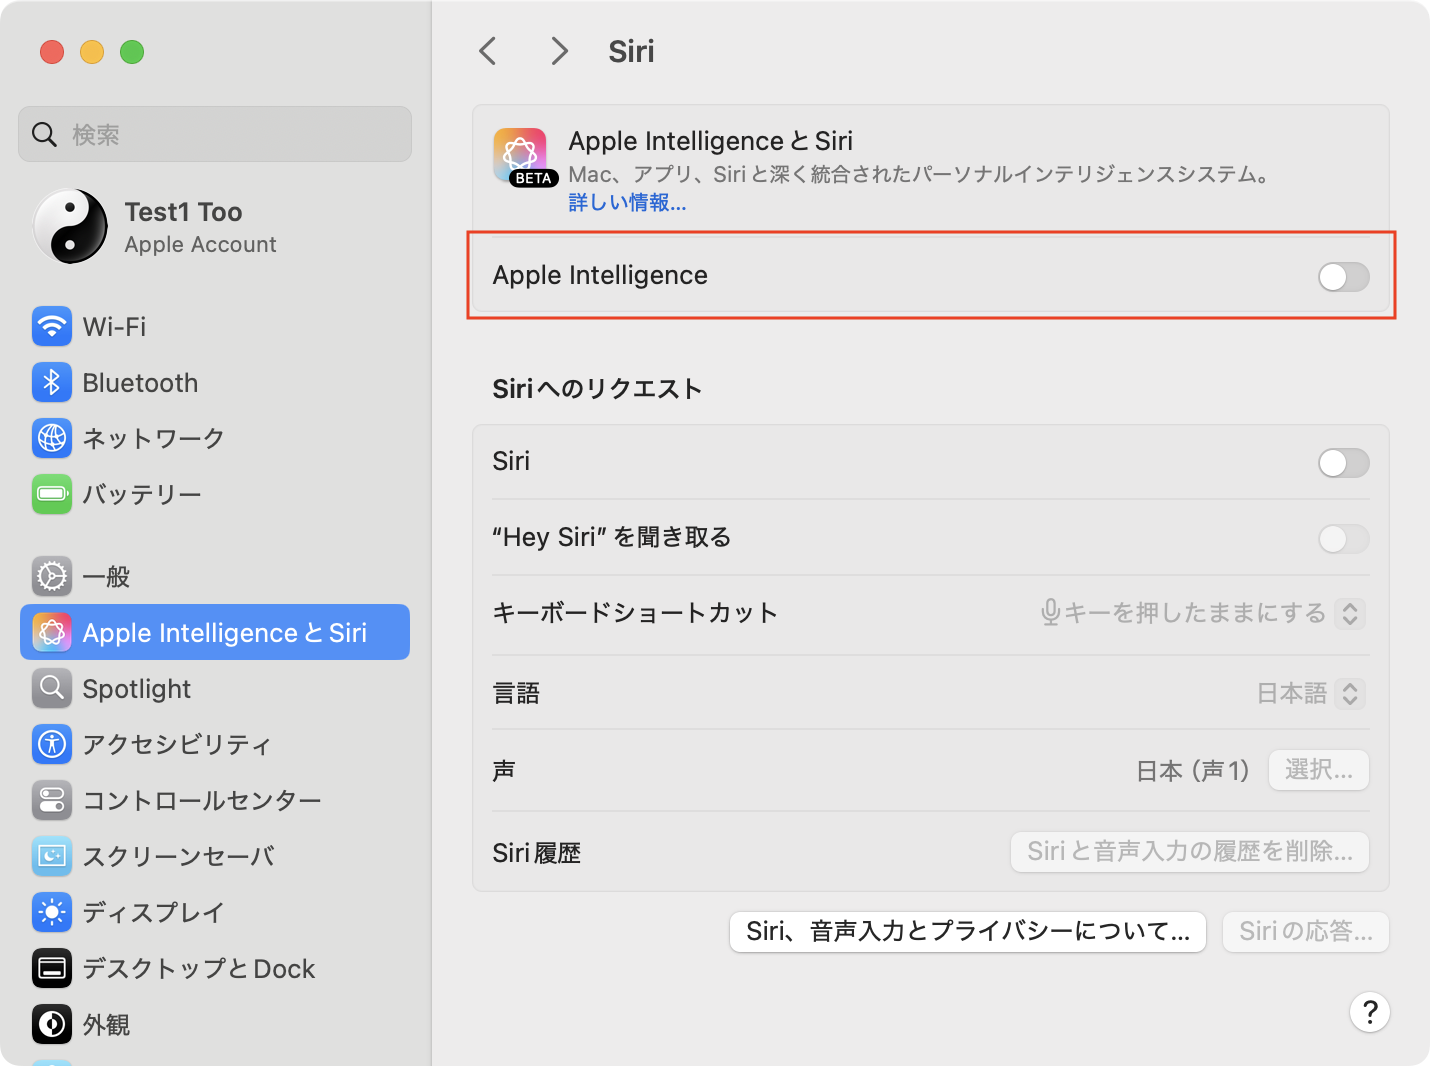
Task: Click the 一般 gear icon
Action: [52, 577]
